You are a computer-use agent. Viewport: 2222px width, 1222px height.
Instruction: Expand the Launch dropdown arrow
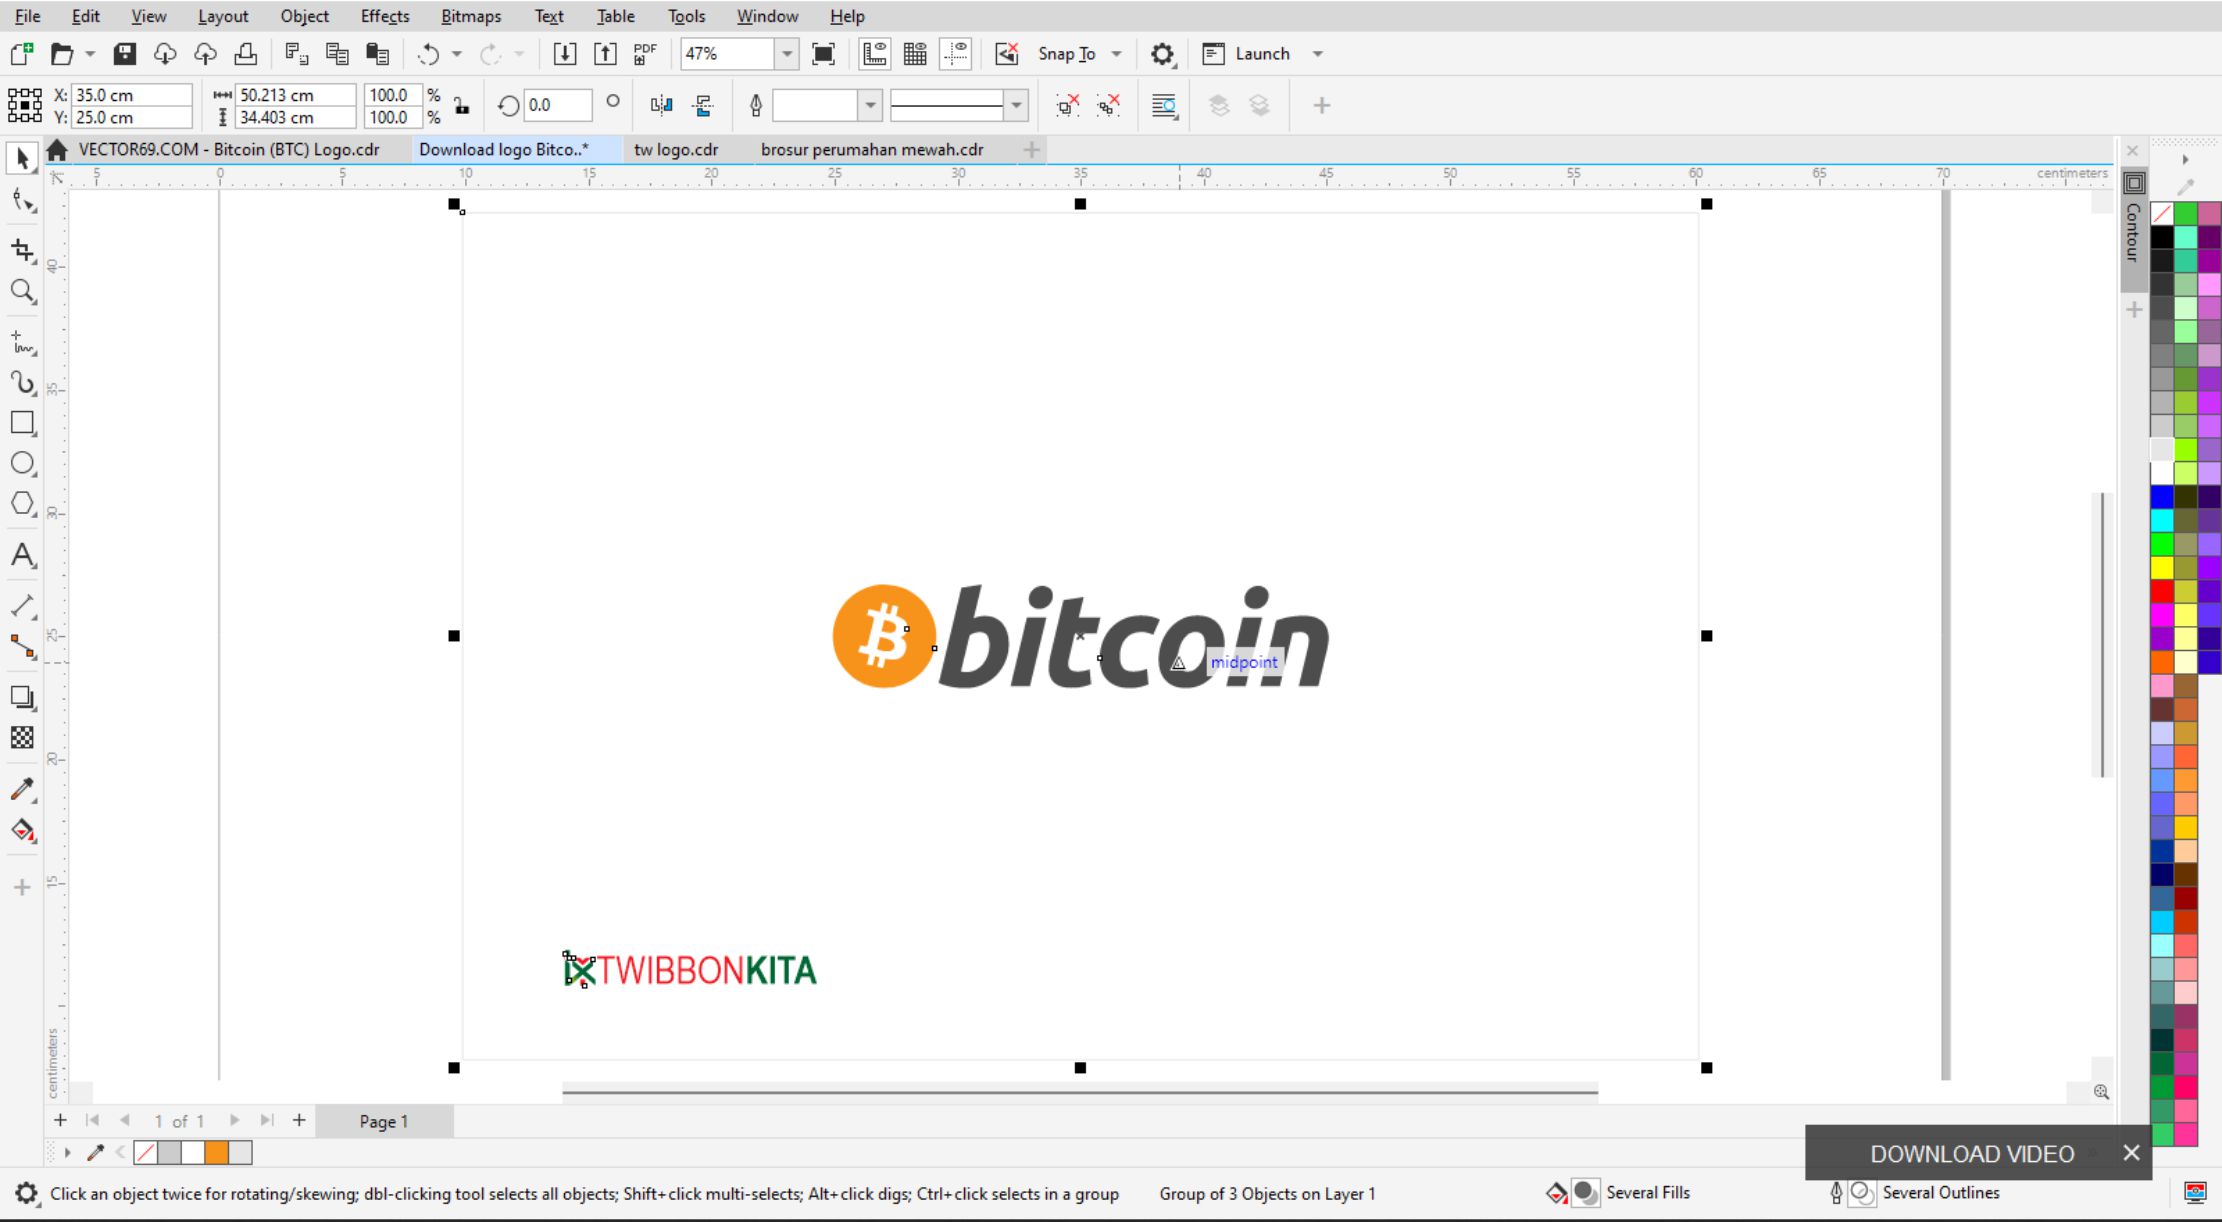pos(1318,54)
